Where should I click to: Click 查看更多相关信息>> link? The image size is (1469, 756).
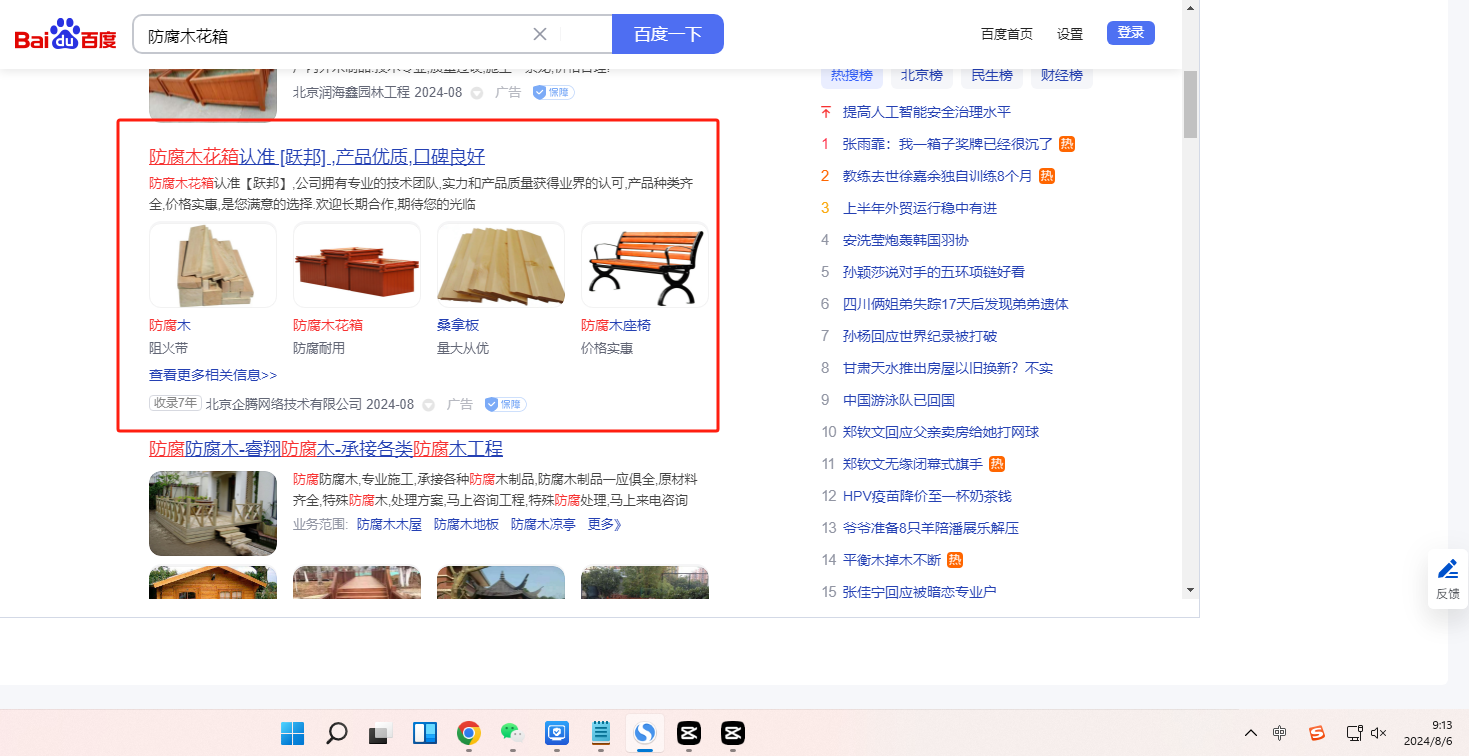point(213,375)
